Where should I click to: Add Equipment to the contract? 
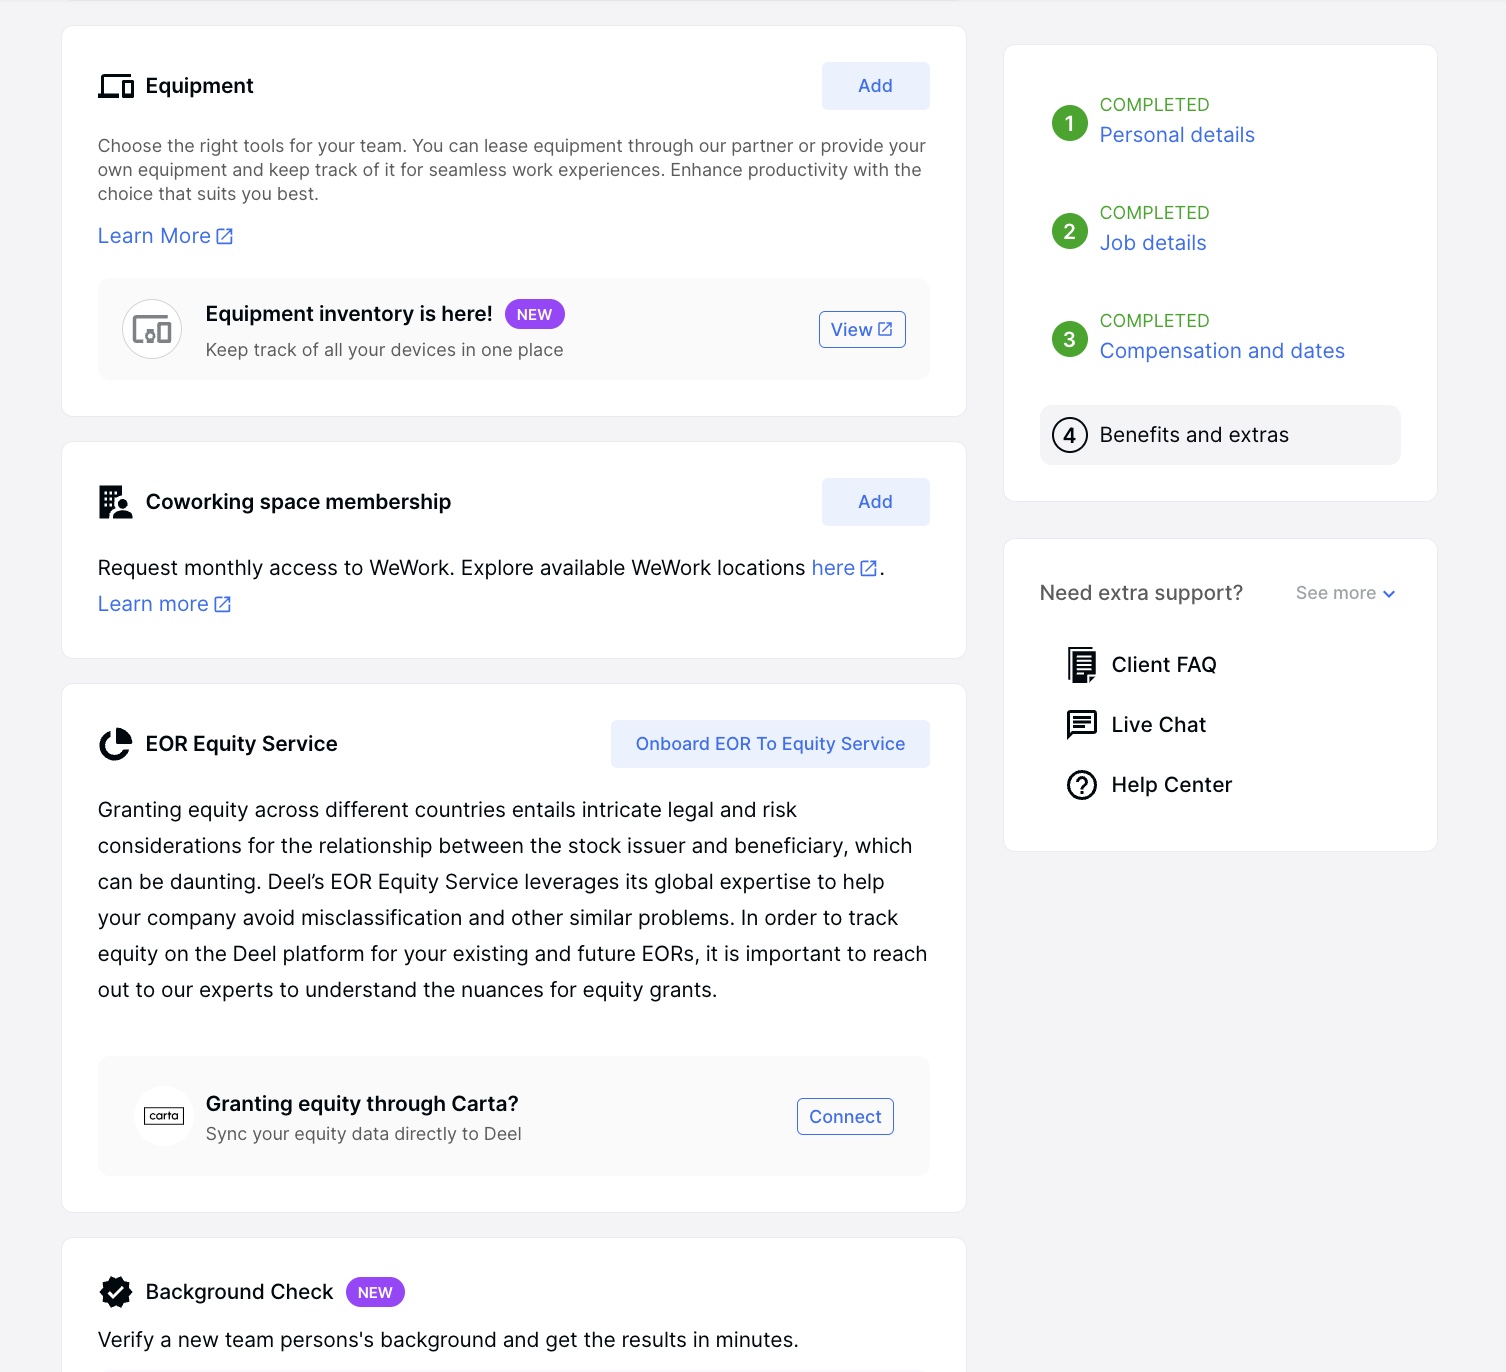(876, 86)
